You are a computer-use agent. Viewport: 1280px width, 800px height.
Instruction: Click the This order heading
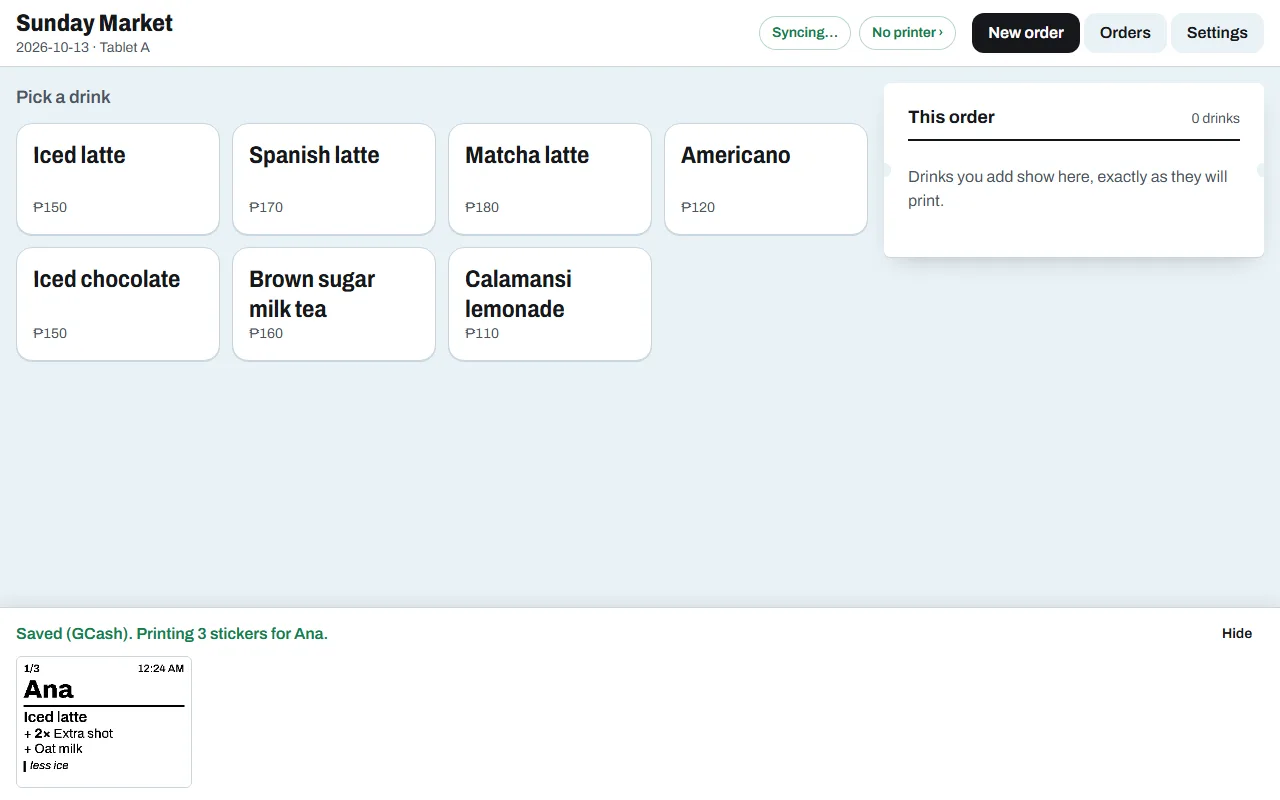951,117
